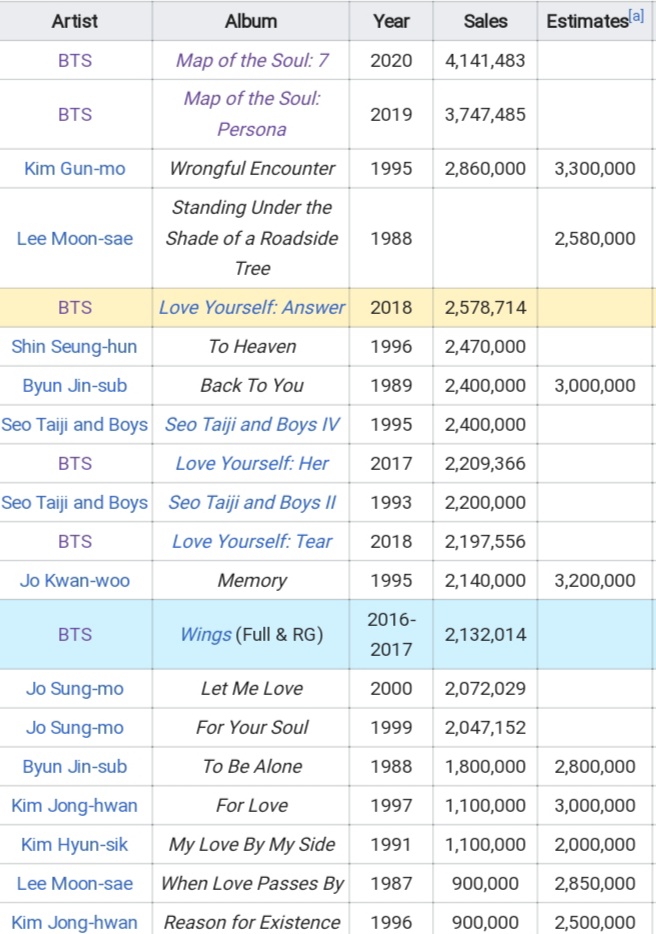Click Byun Jin-sub beside Back To You
This screenshot has width=656, height=934.
74,385
